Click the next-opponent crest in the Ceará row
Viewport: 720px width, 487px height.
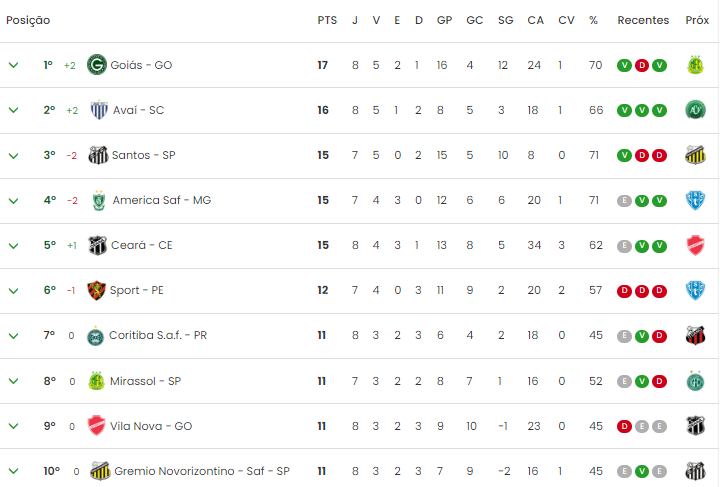[695, 245]
